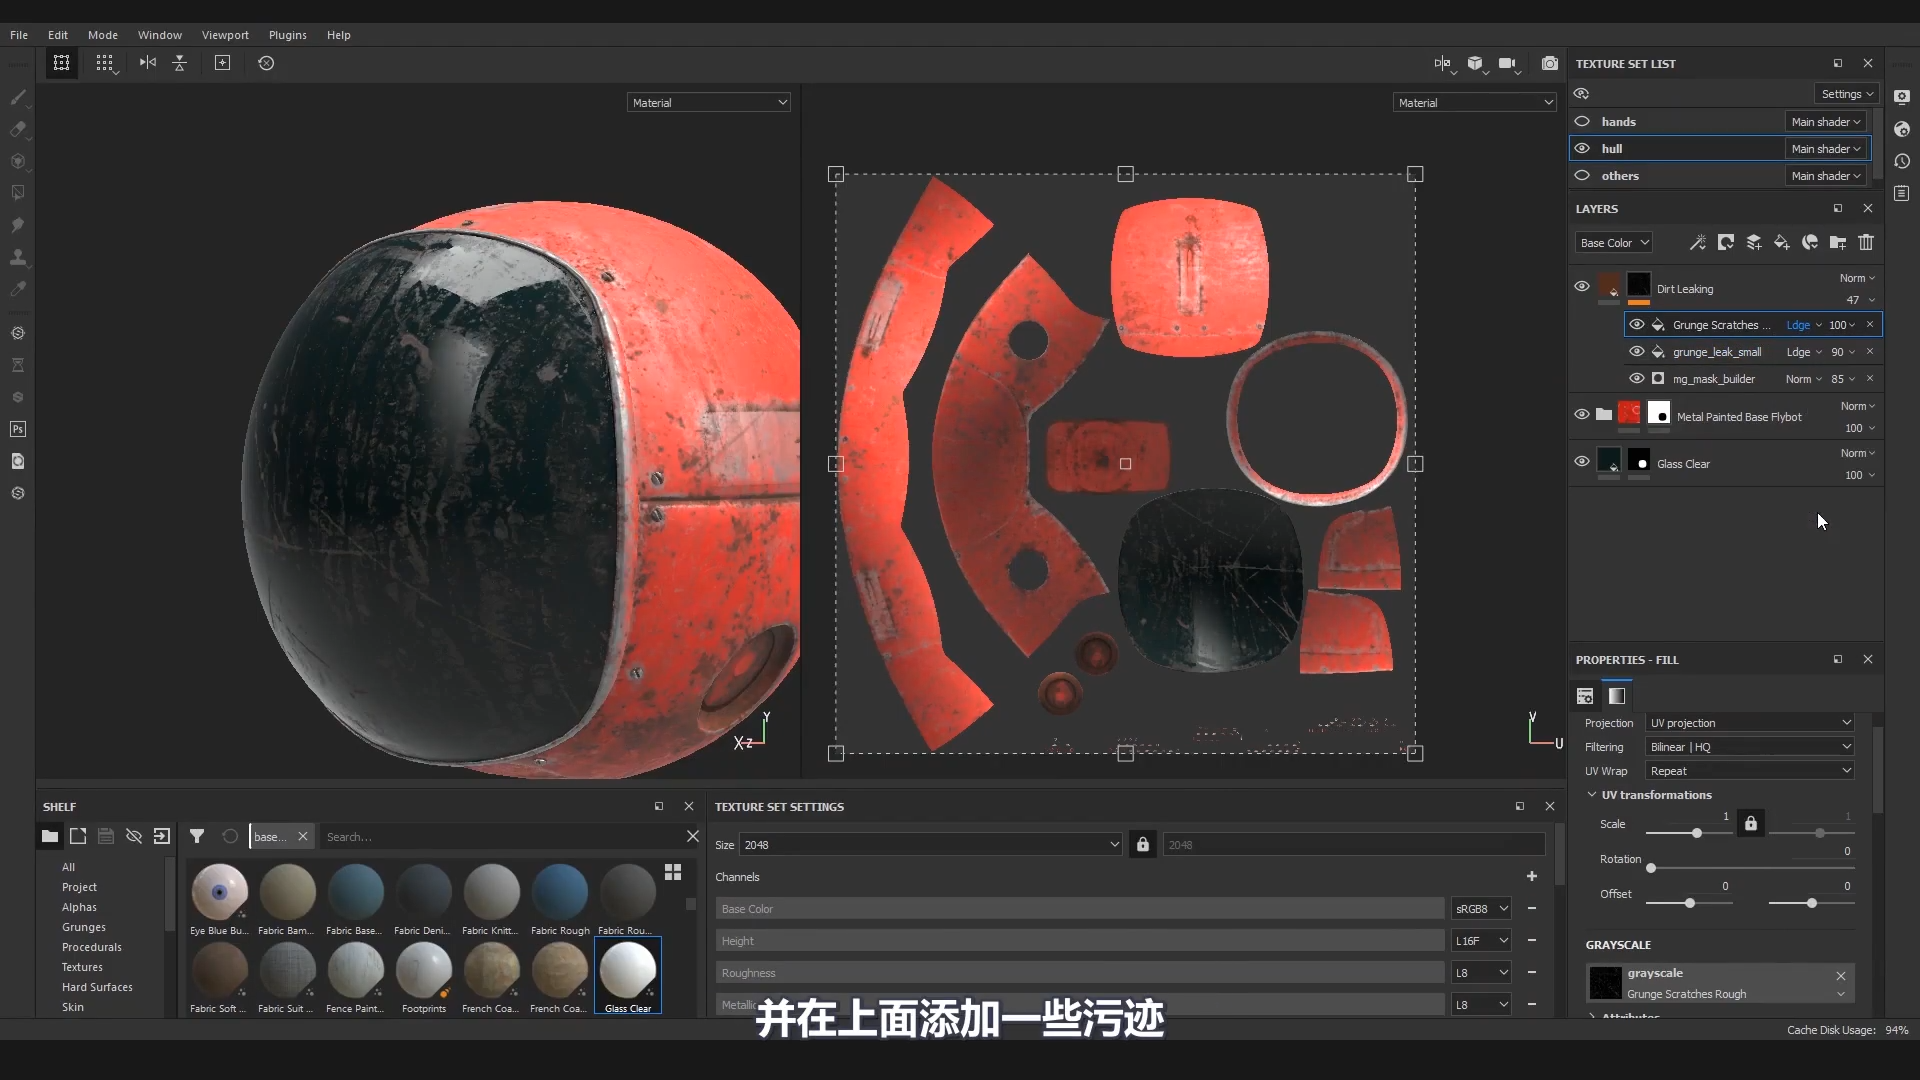Collapse the UV transformations section
Screen dimensions: 1920x1080
click(1592, 795)
